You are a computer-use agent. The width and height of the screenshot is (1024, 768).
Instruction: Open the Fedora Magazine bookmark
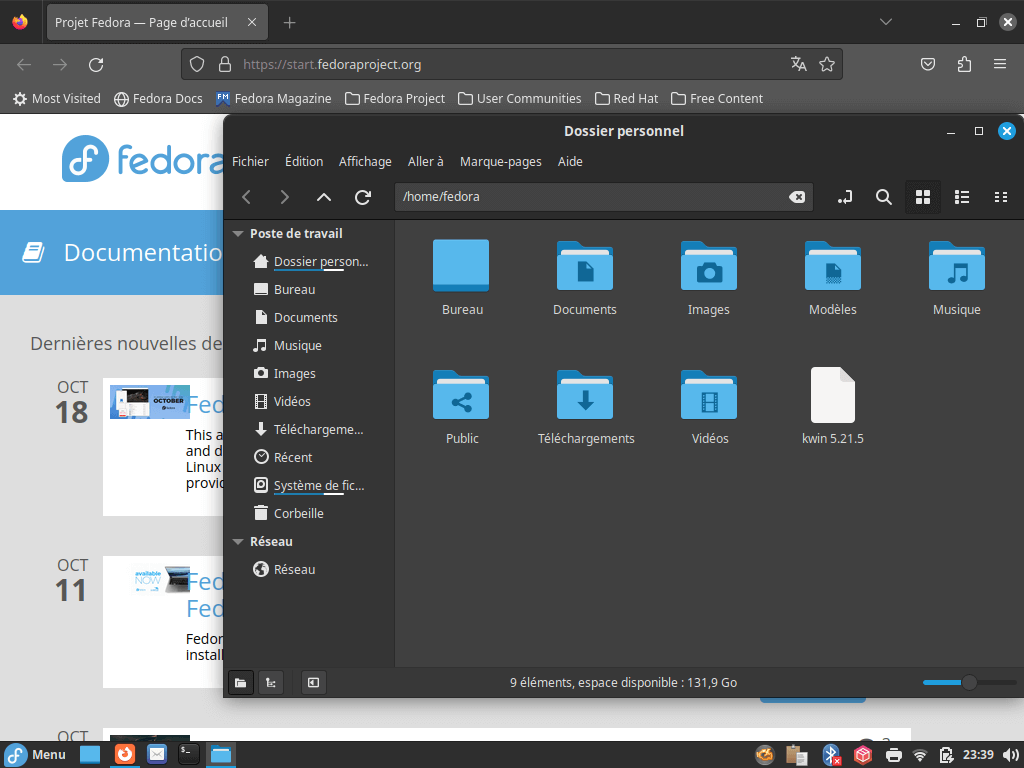(x=273, y=99)
